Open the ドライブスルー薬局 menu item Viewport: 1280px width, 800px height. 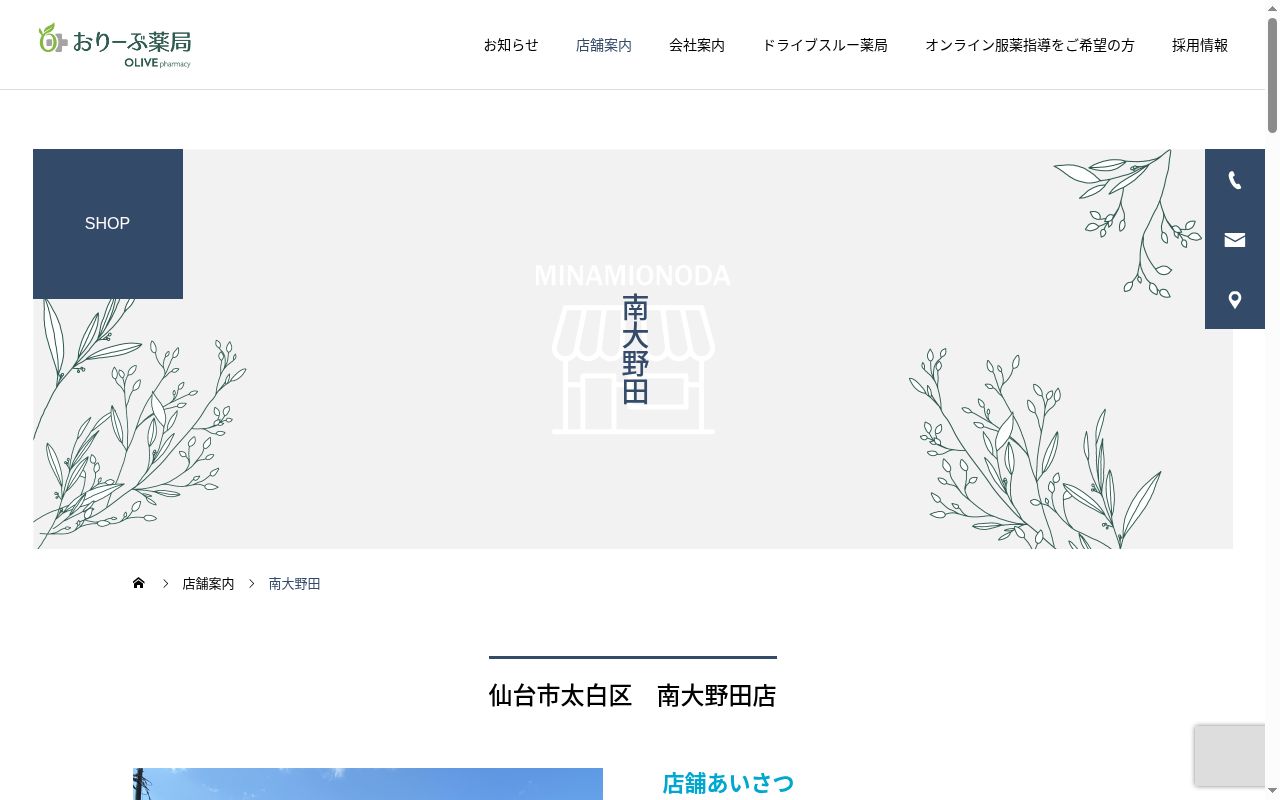point(825,45)
